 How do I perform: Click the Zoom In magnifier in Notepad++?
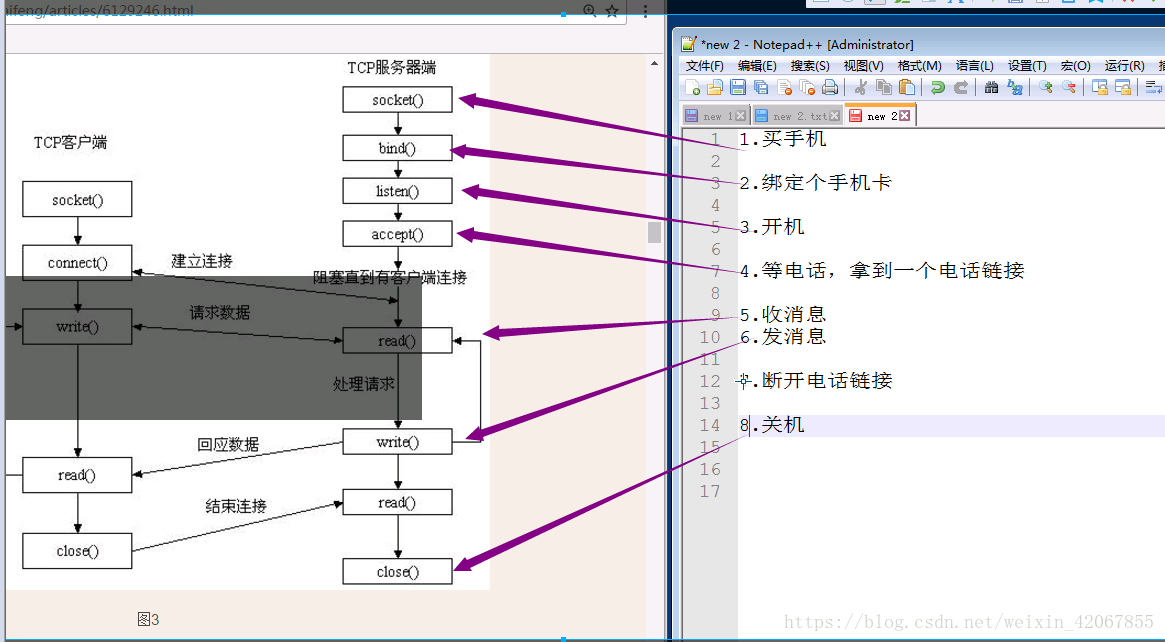click(x=1045, y=88)
